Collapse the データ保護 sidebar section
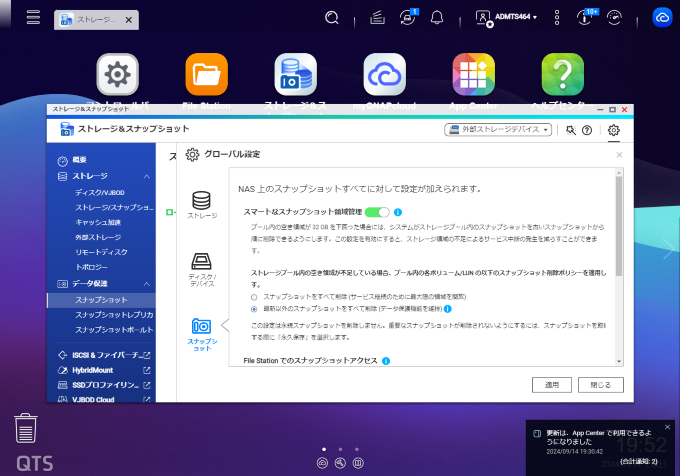Screen dimensions: 680x476 [x=147, y=284]
